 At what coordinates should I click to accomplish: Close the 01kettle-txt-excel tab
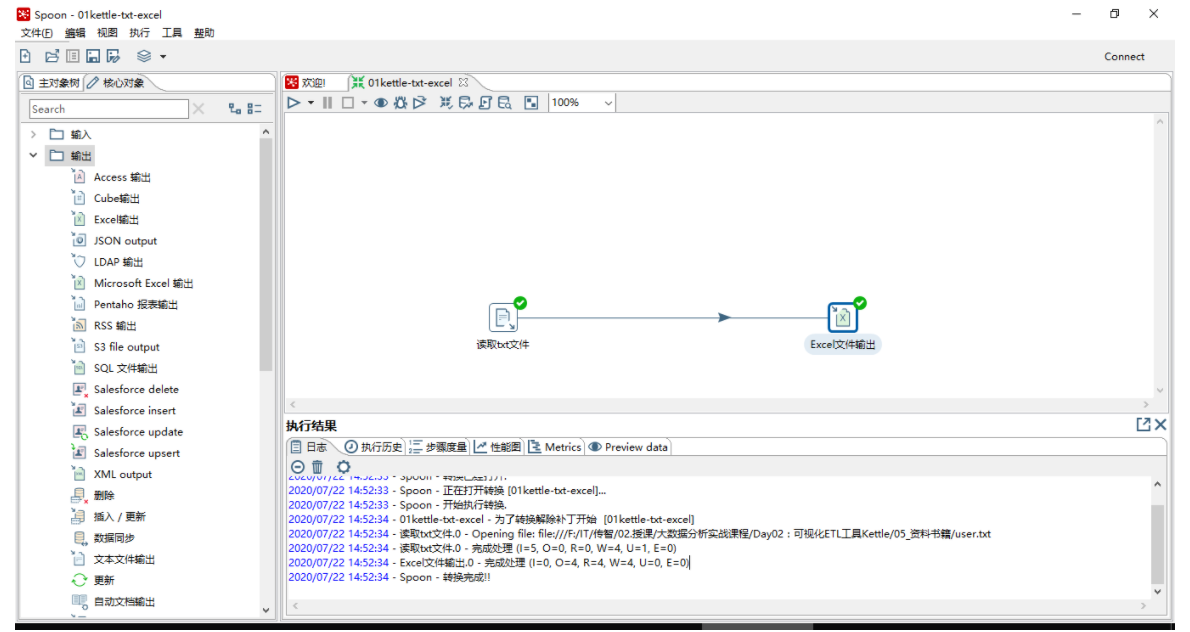click(x=463, y=83)
